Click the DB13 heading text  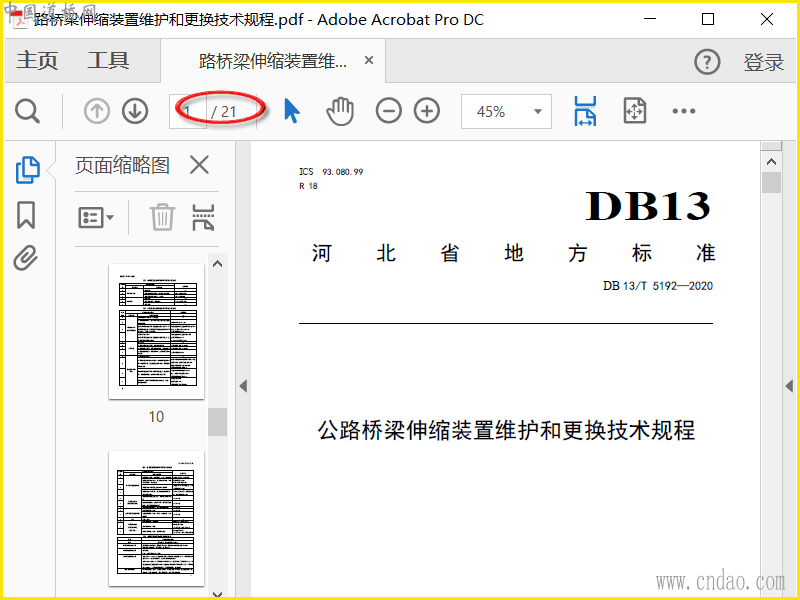coord(647,206)
